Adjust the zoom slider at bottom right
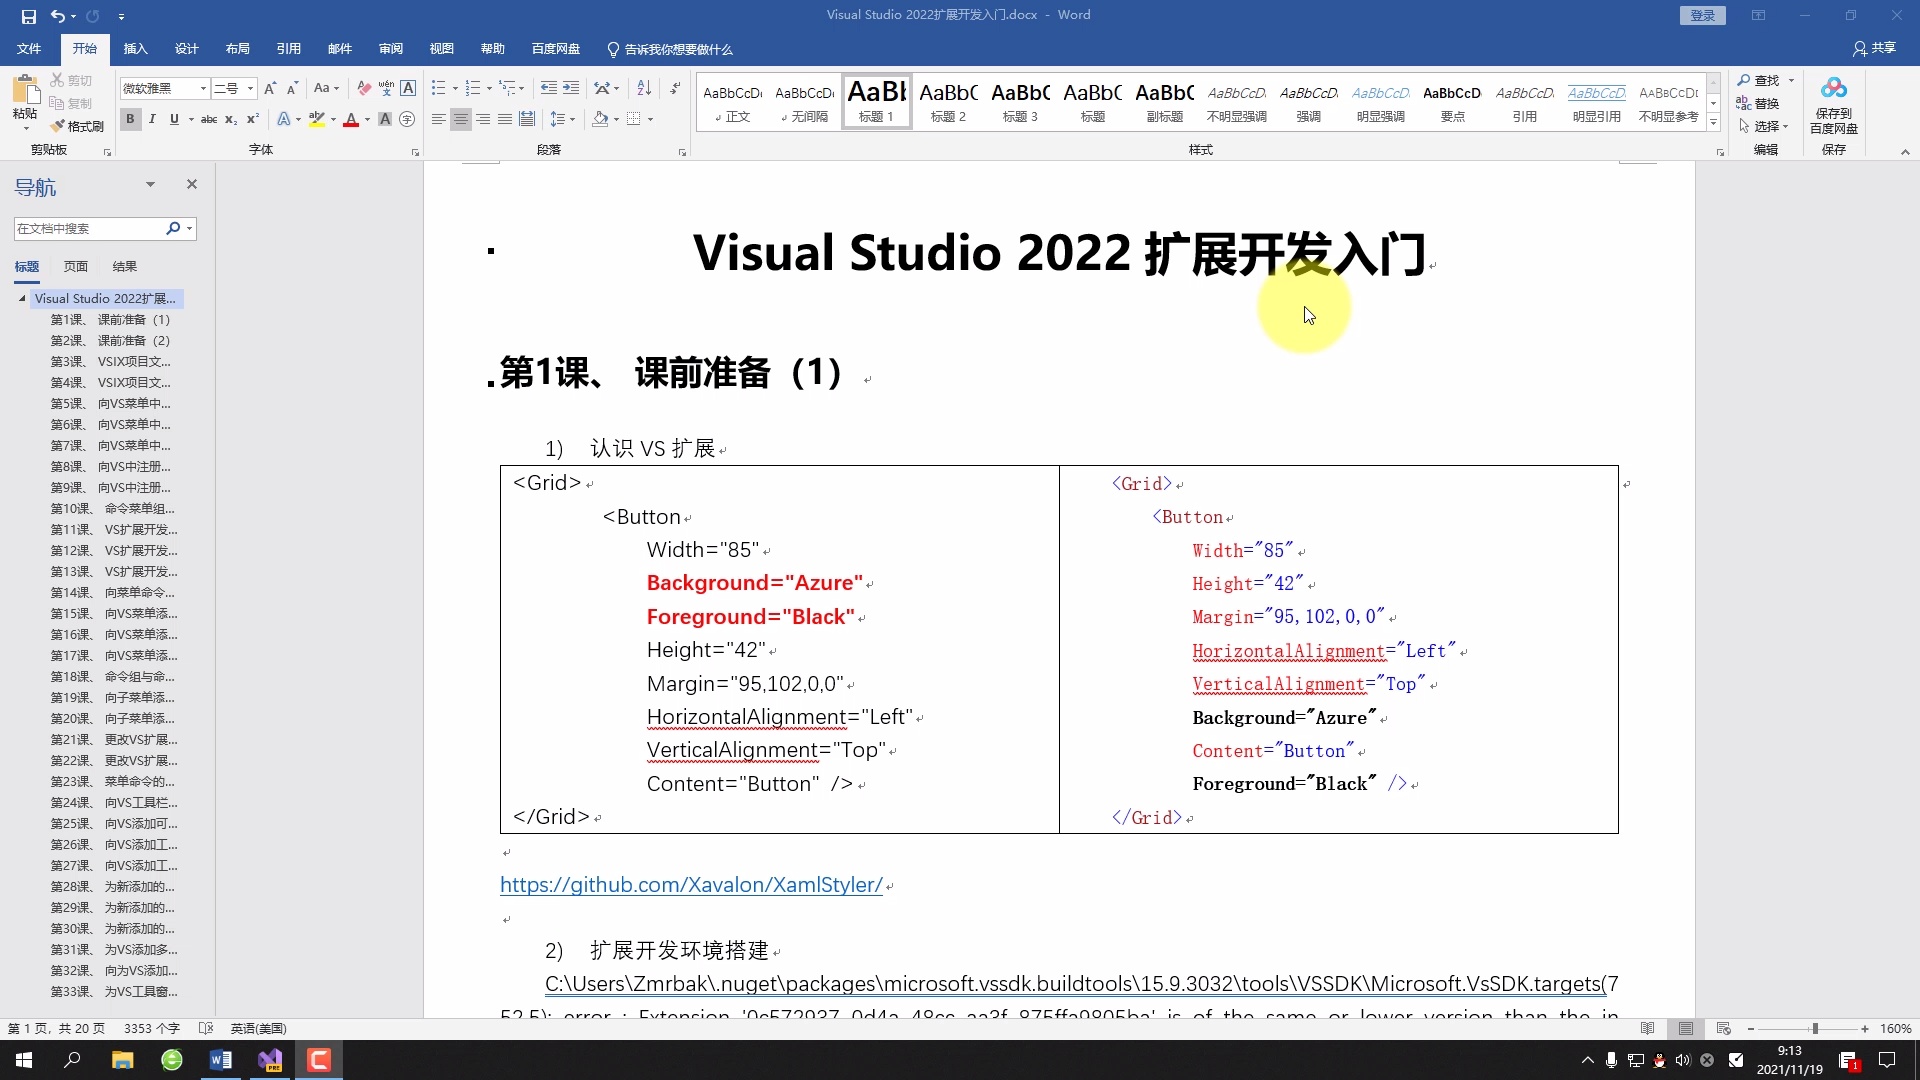The image size is (1920, 1080). (x=1813, y=1028)
